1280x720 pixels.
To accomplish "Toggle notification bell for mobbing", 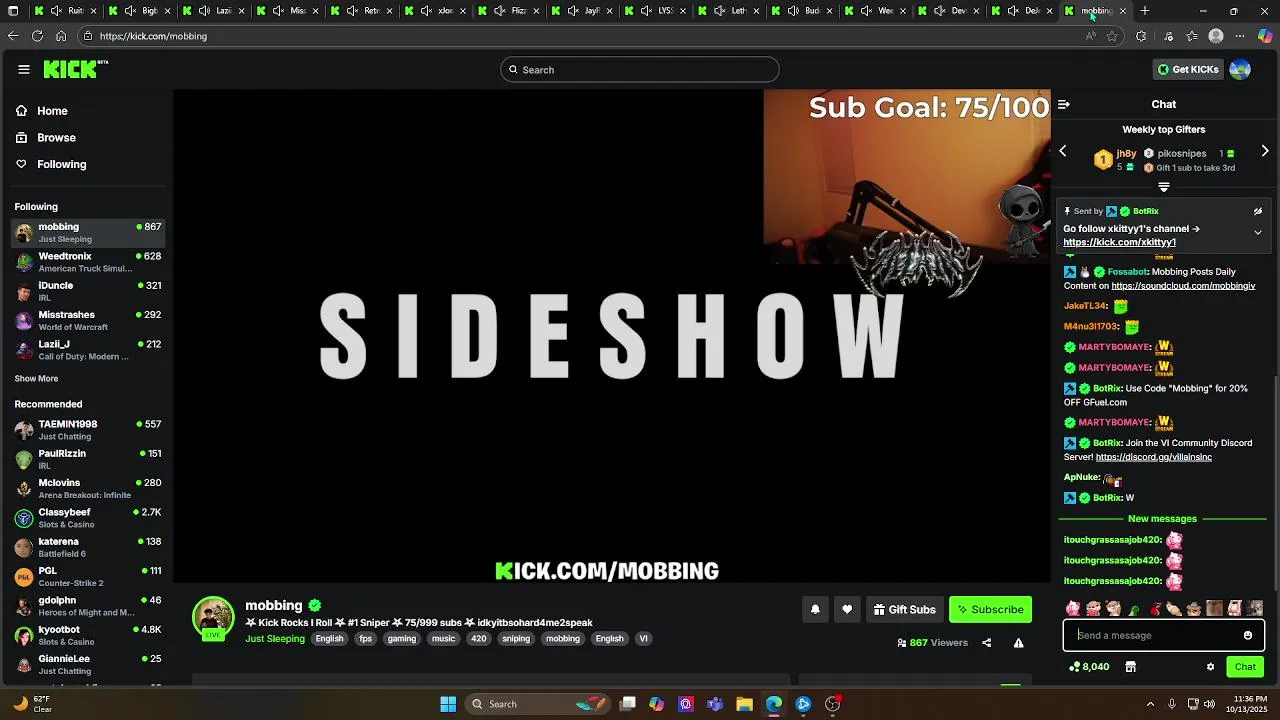I will 815,609.
